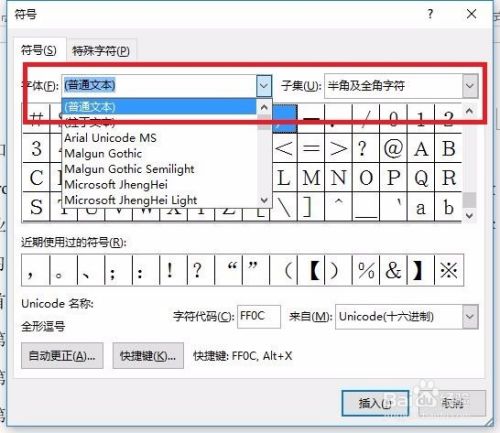
Task: Pick the recently used ampersand
Action: coord(393,270)
